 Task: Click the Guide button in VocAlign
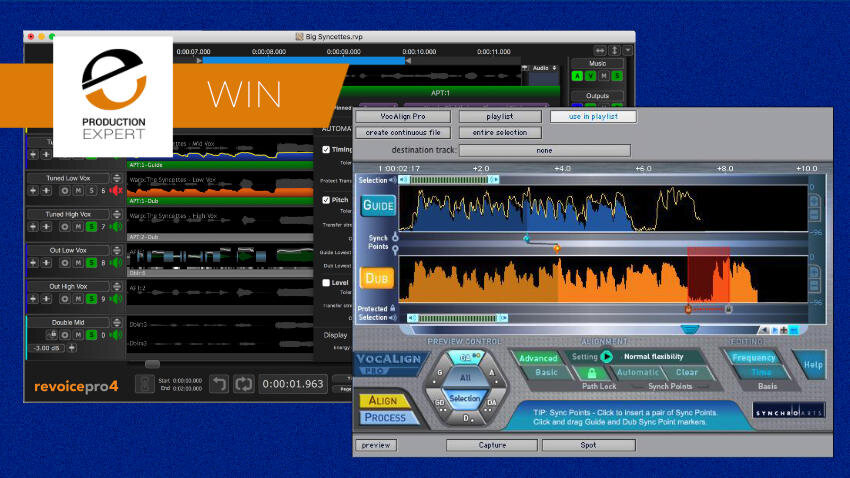378,206
